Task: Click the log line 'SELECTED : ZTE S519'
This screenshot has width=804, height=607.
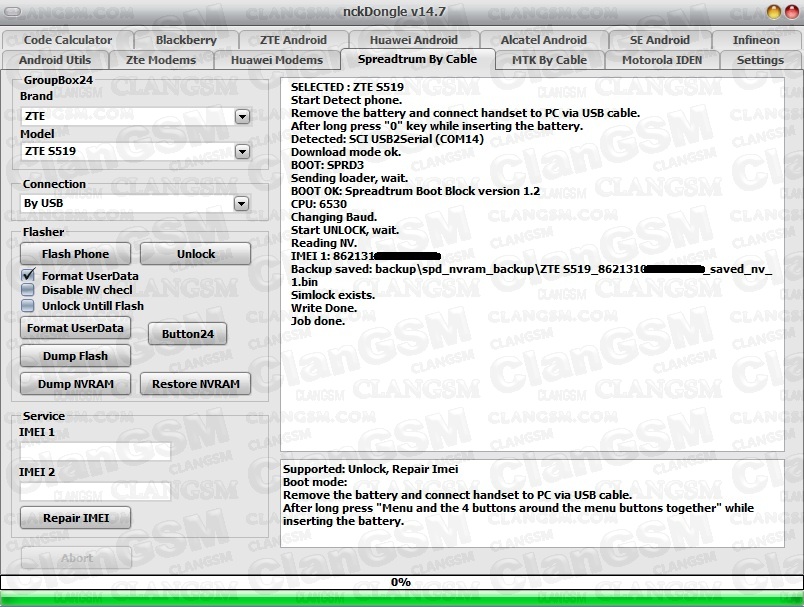Action: 347,87
